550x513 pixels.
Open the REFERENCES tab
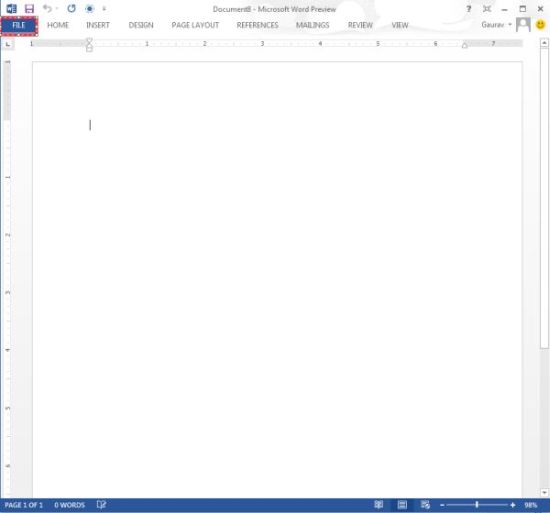click(x=257, y=25)
